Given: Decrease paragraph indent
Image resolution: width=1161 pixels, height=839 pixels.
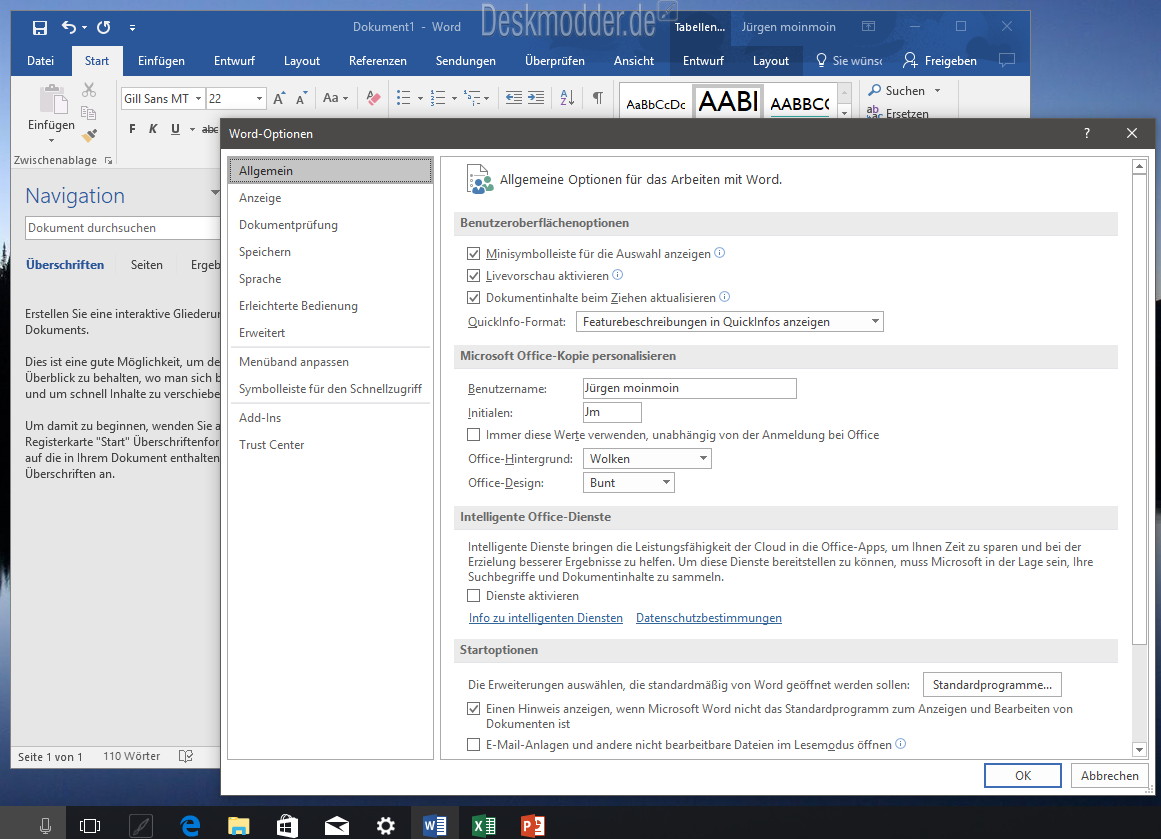Looking at the screenshot, I should coord(513,98).
